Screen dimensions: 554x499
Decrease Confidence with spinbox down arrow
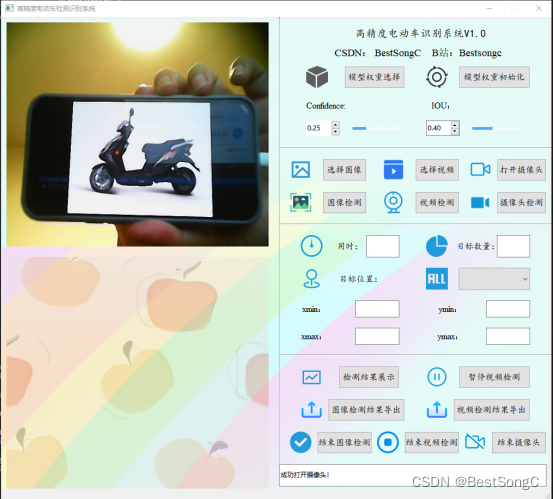click(336, 131)
